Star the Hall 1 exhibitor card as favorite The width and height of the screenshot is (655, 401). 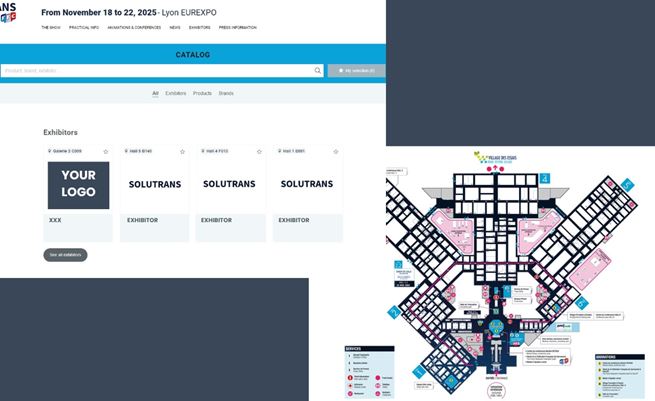(336, 152)
